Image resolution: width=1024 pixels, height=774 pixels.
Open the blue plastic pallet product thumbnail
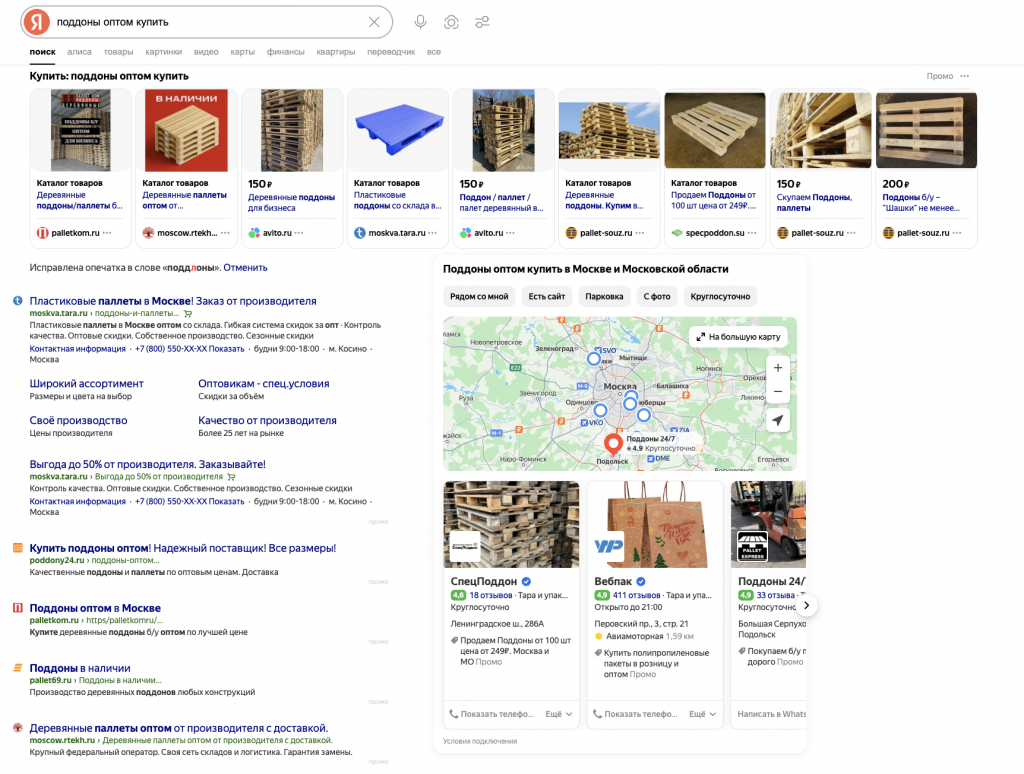pos(397,130)
